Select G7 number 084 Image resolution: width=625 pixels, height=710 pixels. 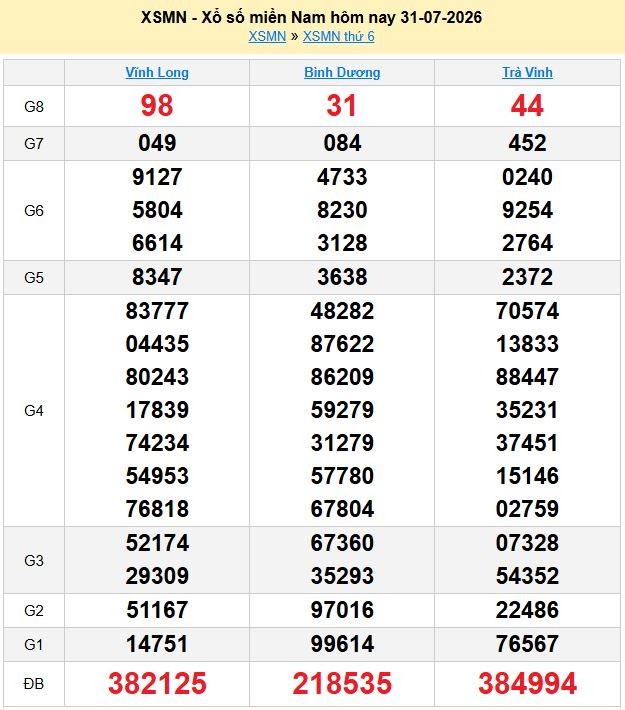pos(342,143)
